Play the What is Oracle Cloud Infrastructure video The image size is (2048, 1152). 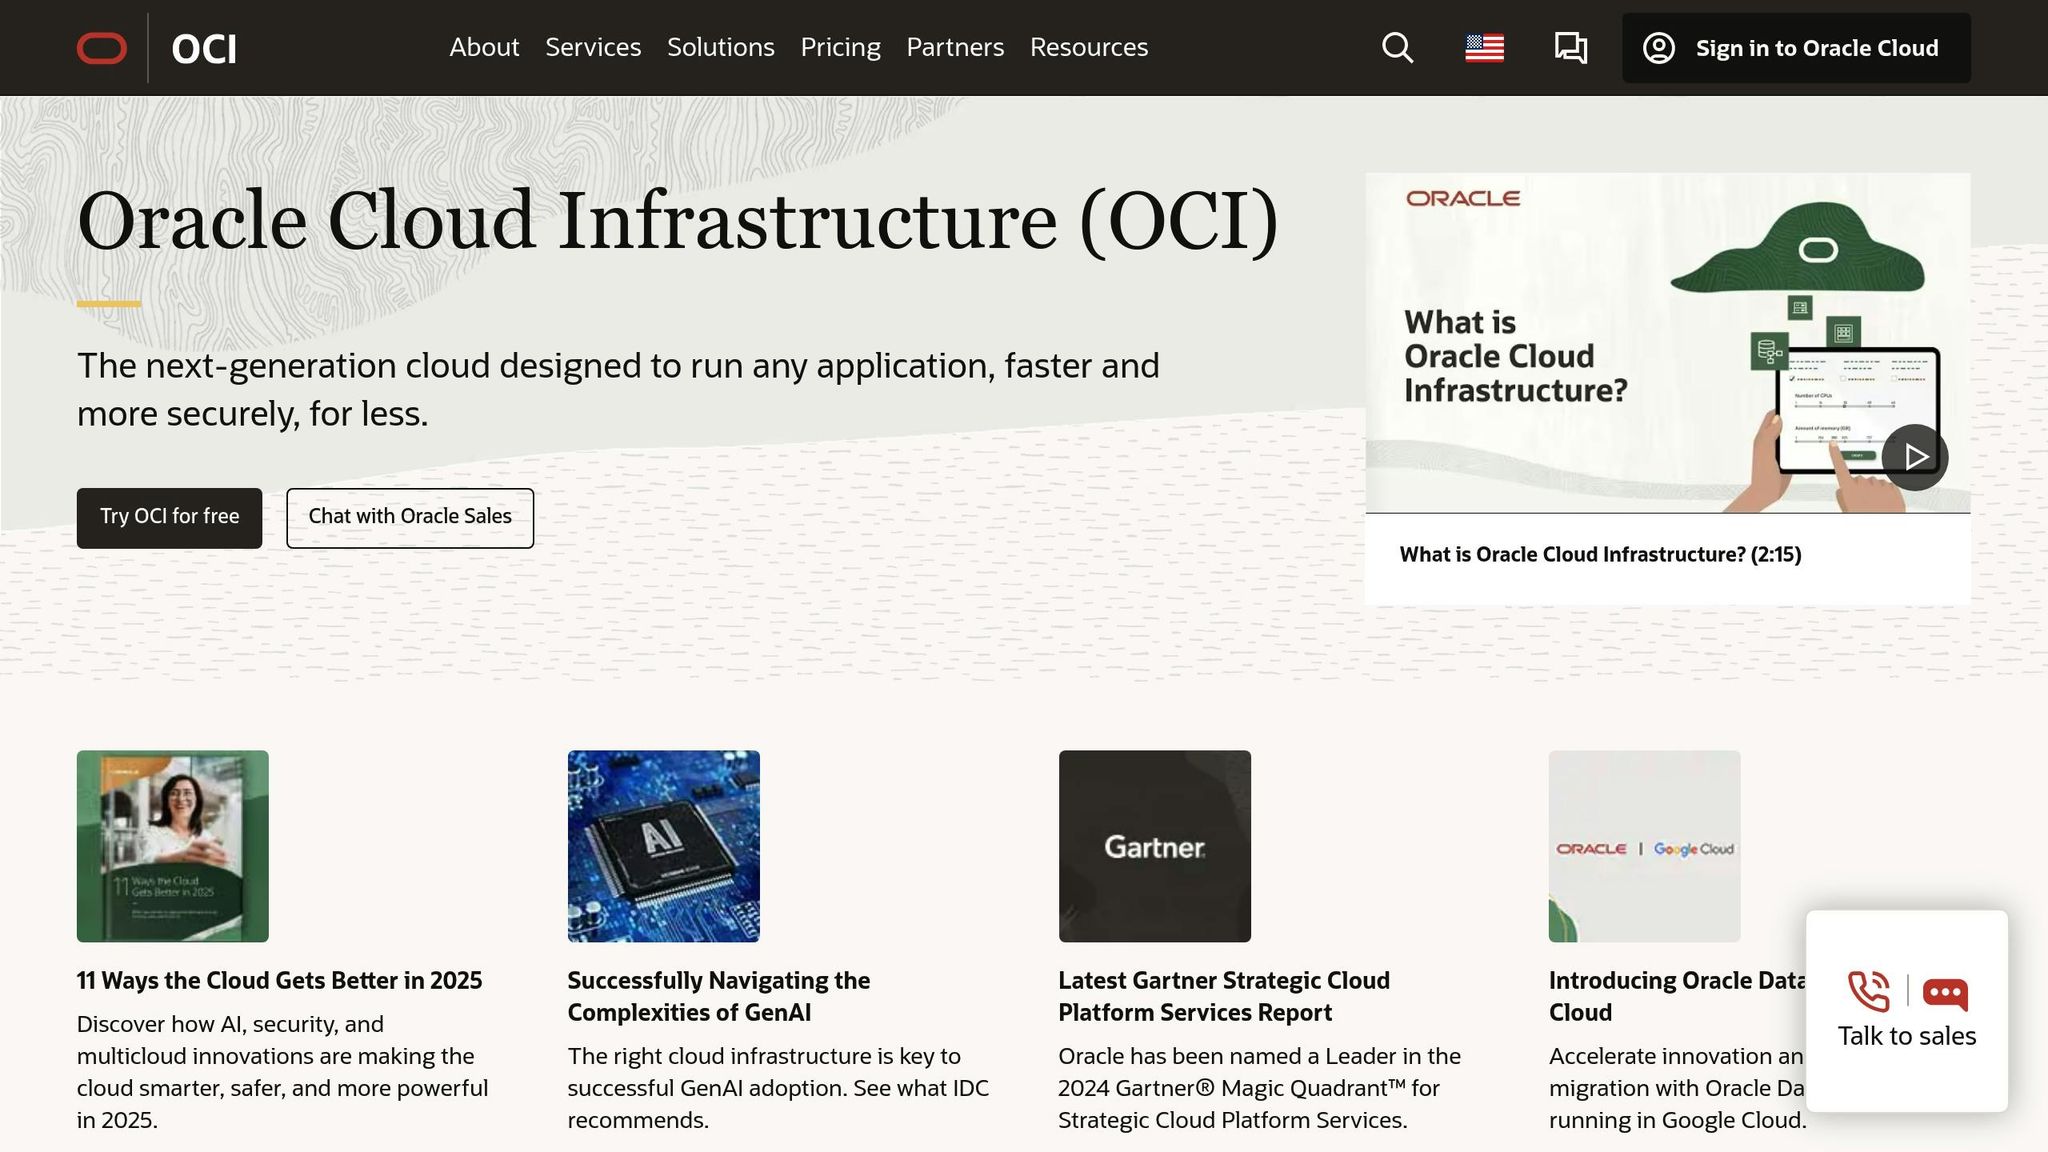(x=1914, y=457)
